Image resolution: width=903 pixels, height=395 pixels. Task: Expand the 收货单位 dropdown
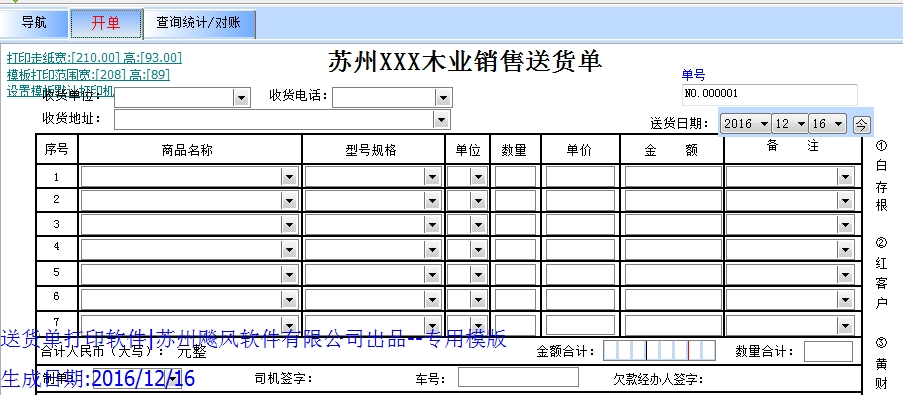(x=241, y=98)
